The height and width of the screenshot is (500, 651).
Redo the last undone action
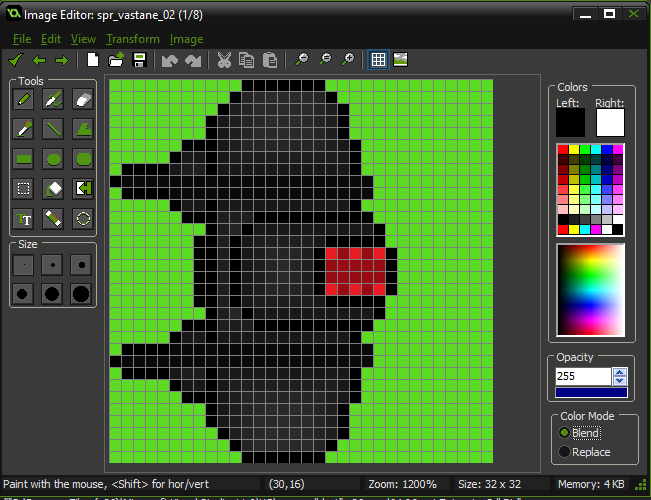[193, 61]
